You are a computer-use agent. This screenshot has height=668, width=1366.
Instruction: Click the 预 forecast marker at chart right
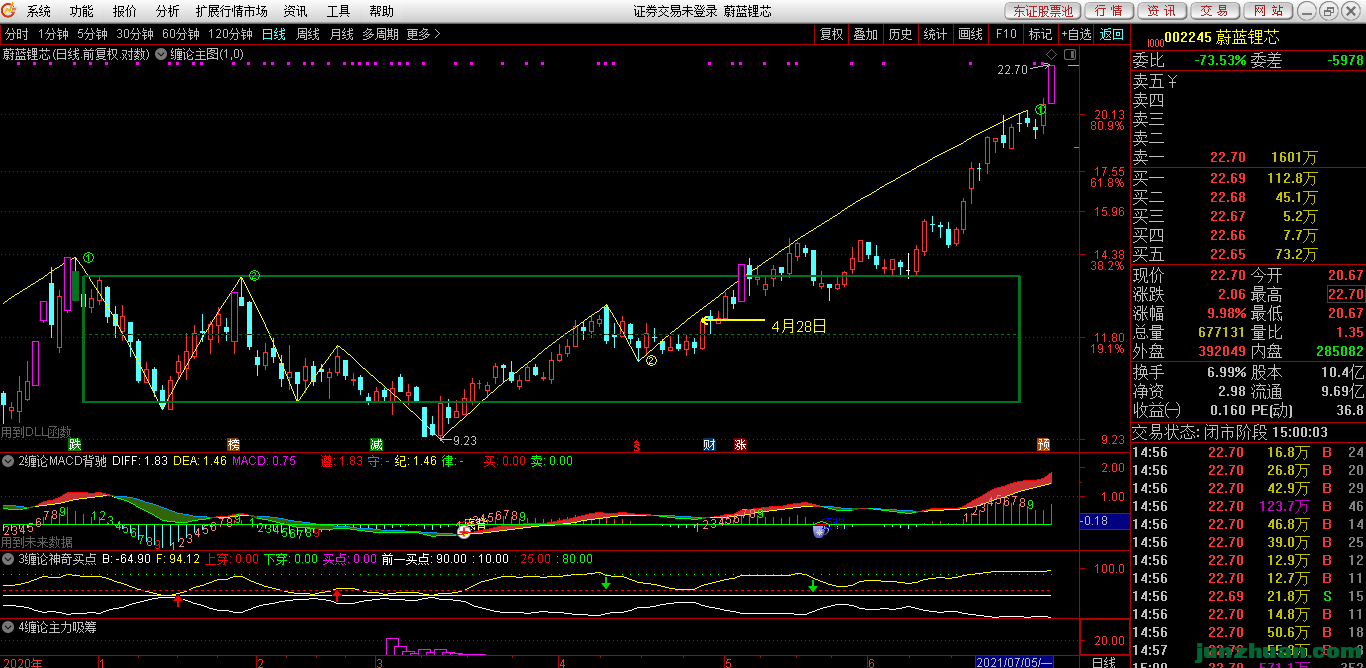(x=1043, y=444)
